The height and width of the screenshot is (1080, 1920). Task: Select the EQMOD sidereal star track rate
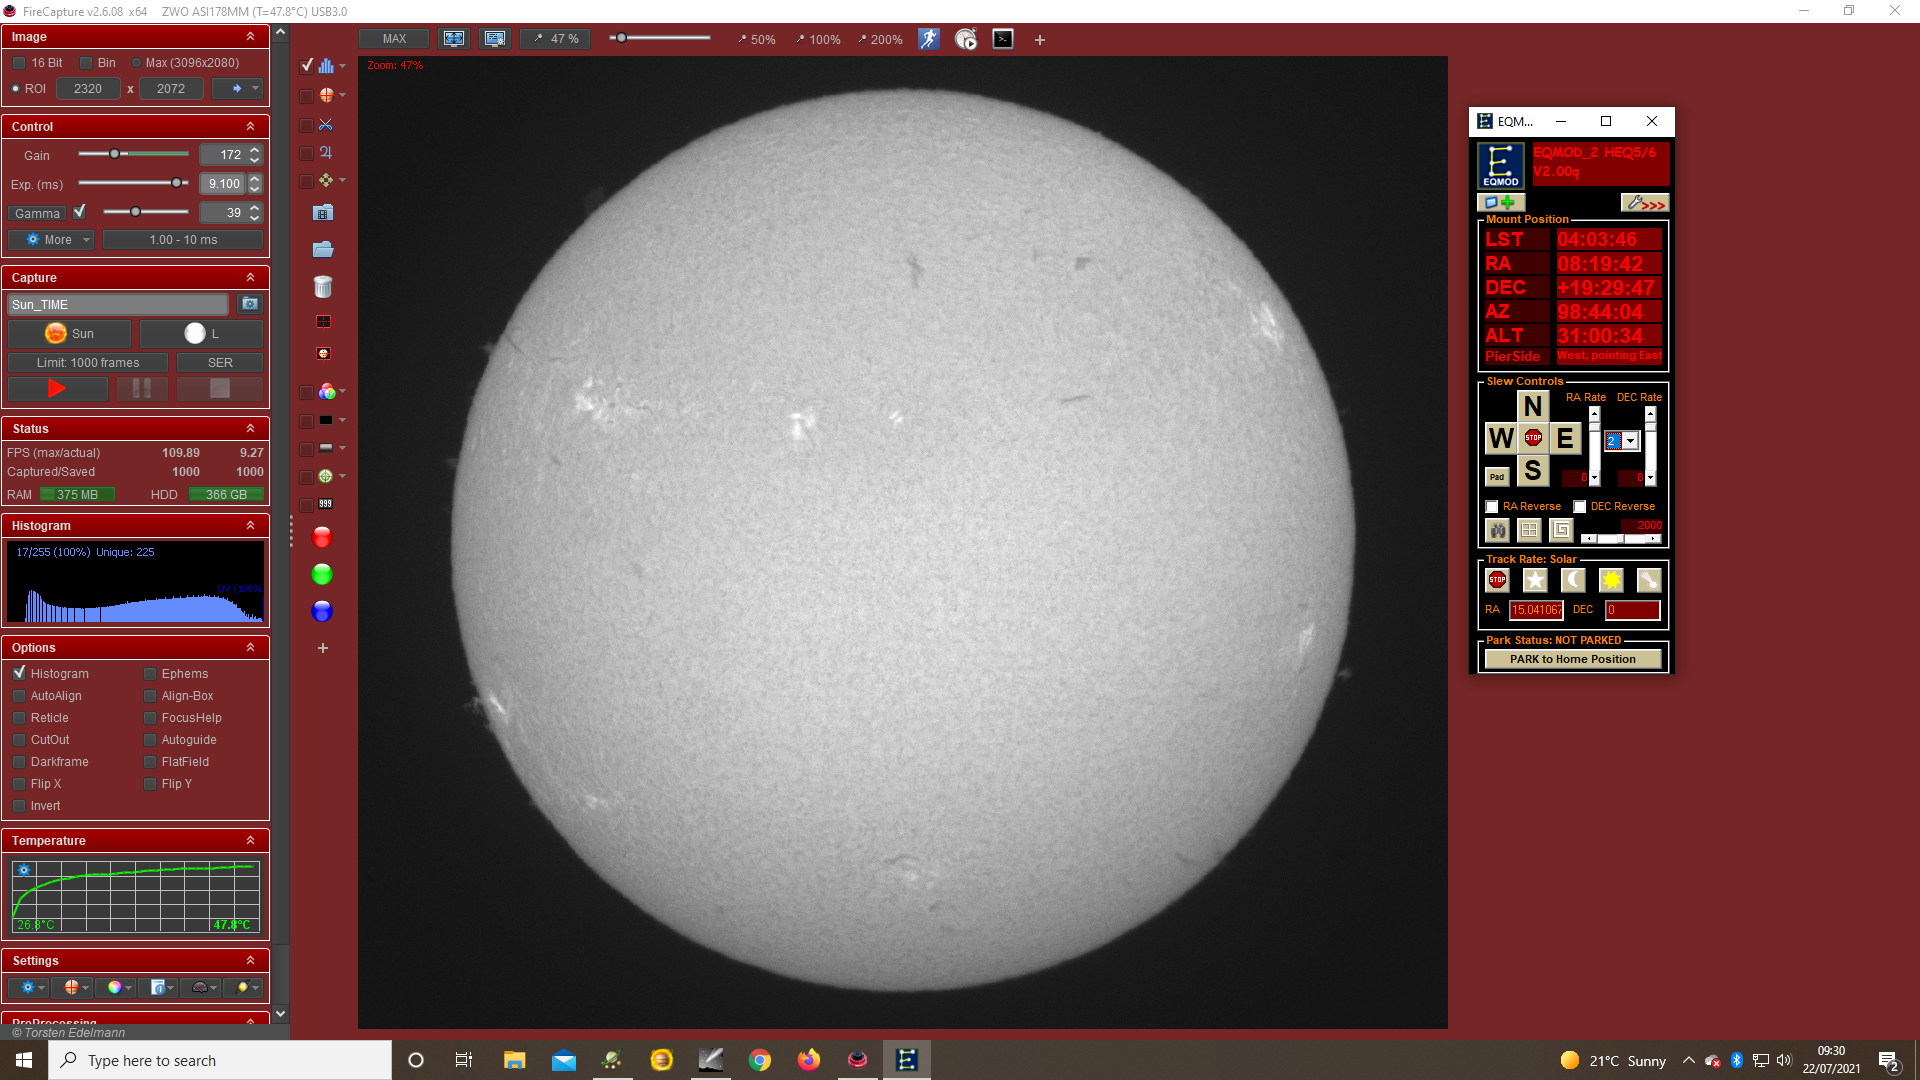[x=1535, y=580]
